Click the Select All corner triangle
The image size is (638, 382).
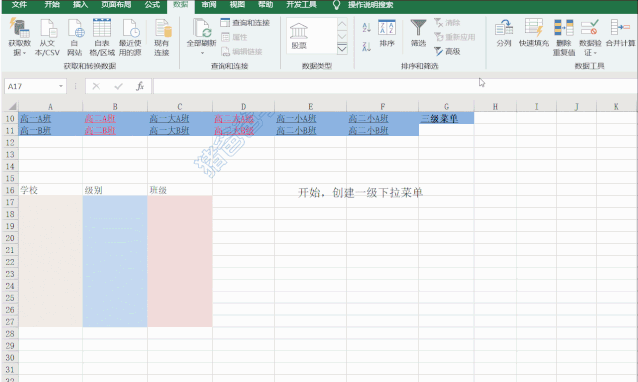12,107
